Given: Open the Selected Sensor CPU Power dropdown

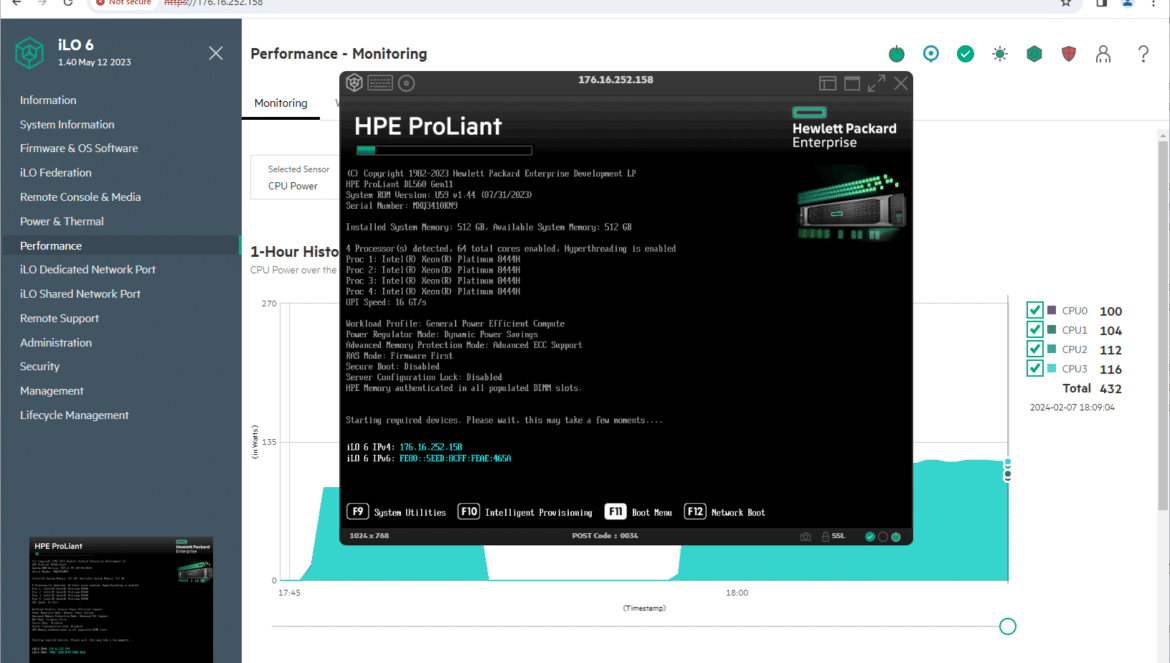Looking at the screenshot, I should 295,177.
